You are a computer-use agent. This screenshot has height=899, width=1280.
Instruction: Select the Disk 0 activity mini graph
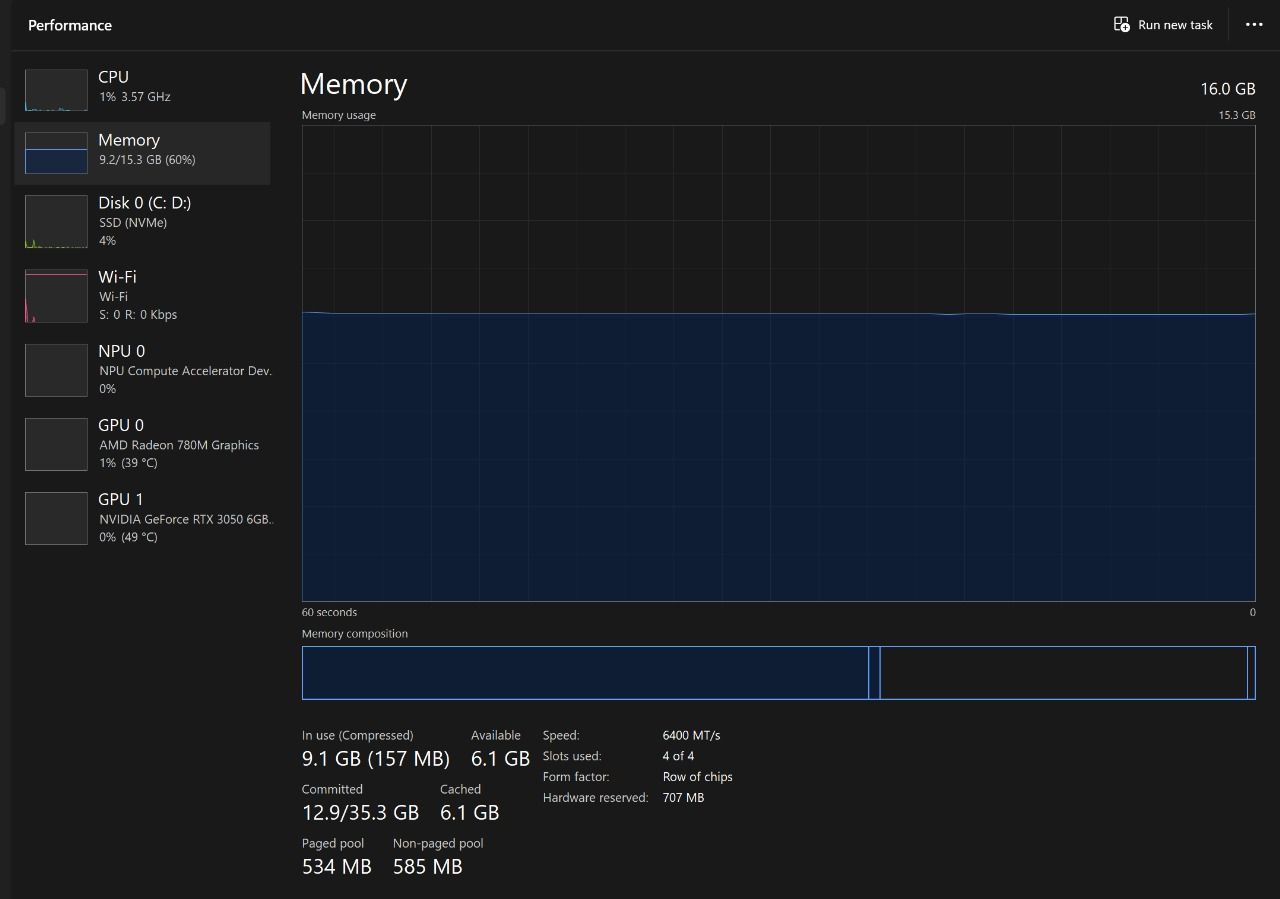[56, 222]
